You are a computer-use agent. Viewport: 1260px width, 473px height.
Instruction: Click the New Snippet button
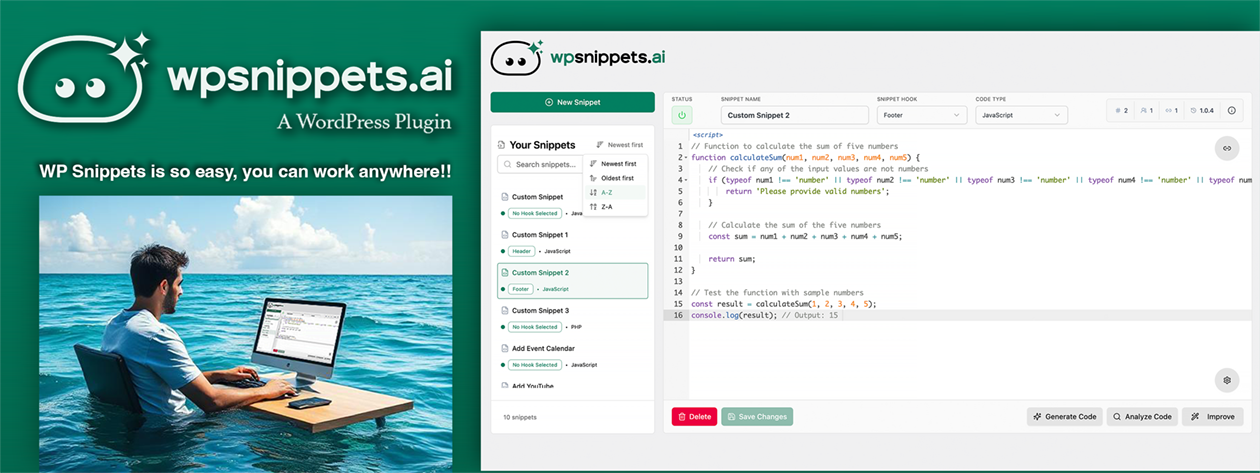572,102
